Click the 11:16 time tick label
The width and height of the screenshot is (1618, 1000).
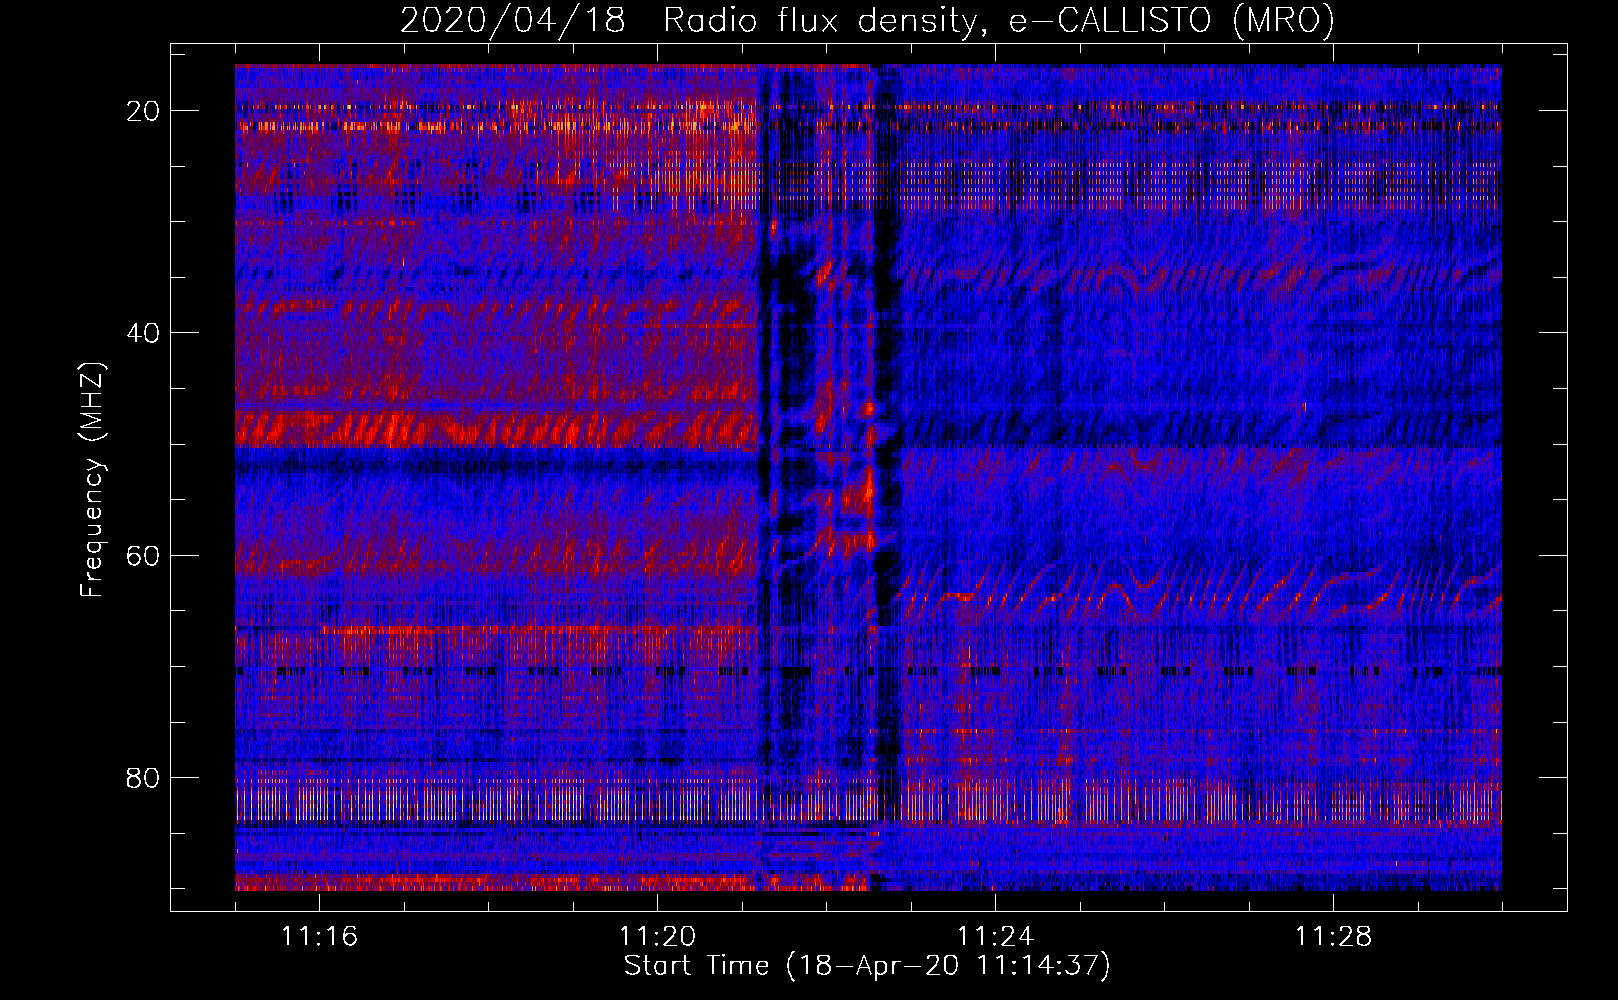[319, 937]
